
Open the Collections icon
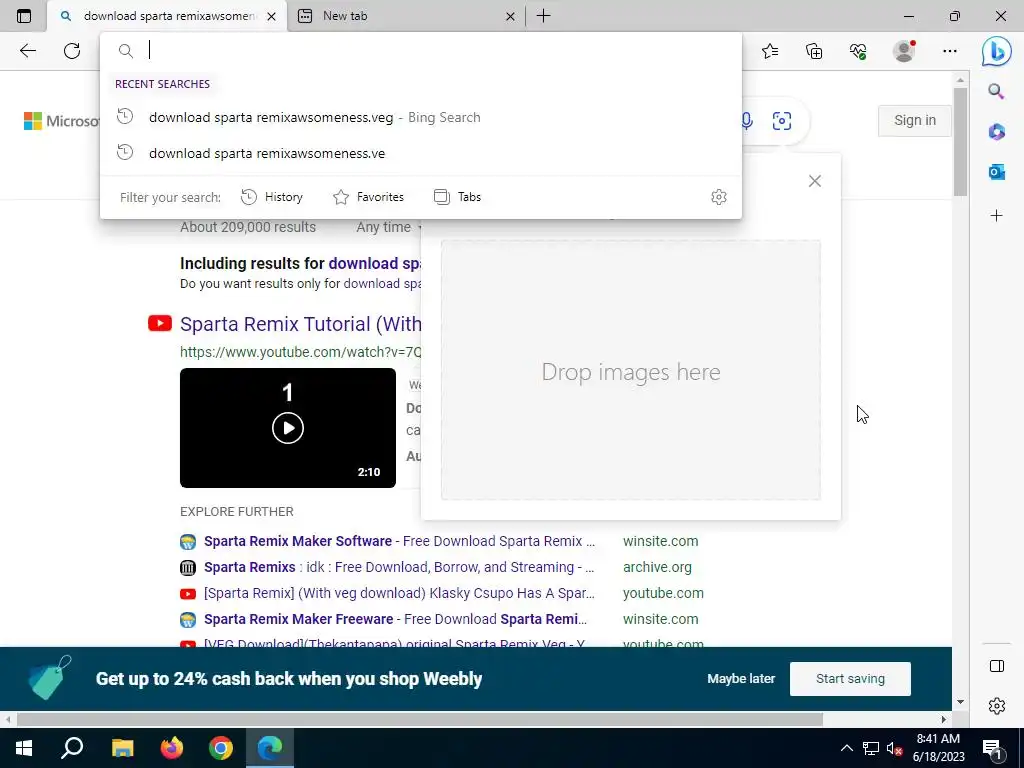(x=814, y=51)
